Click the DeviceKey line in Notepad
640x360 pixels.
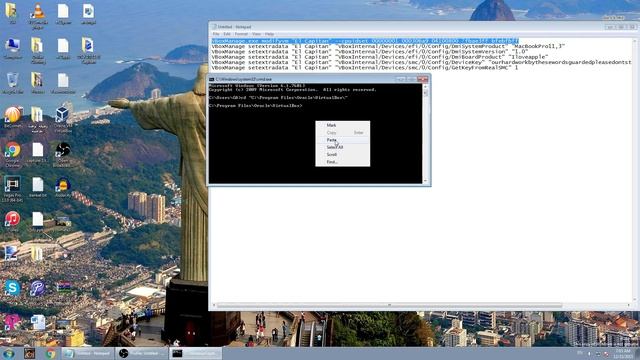[422, 62]
